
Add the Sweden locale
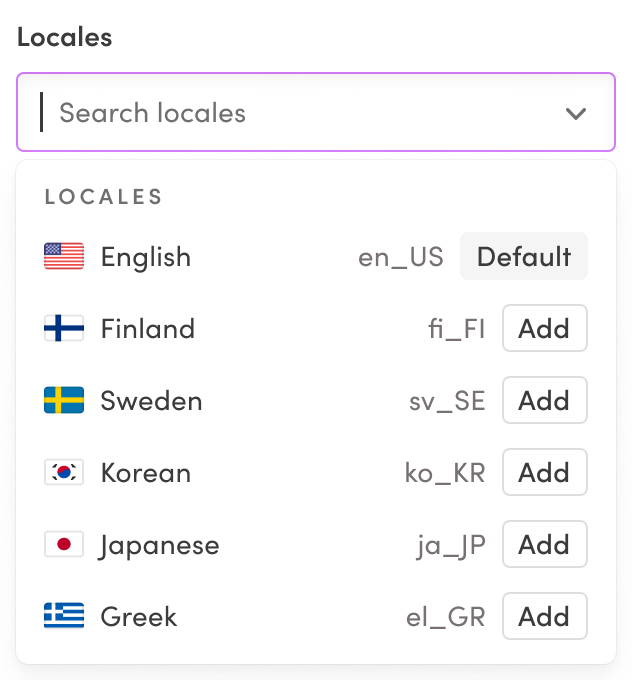[544, 401]
